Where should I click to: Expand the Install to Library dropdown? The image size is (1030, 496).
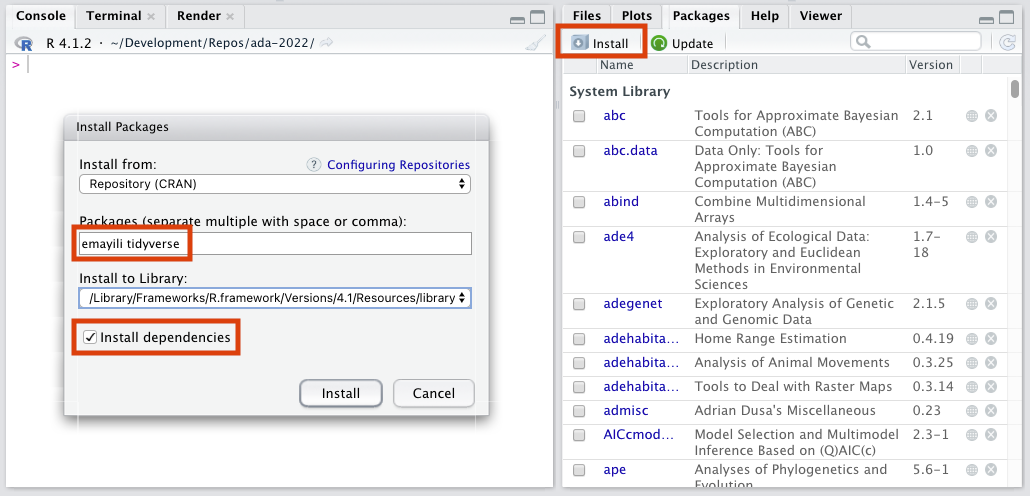(274, 298)
